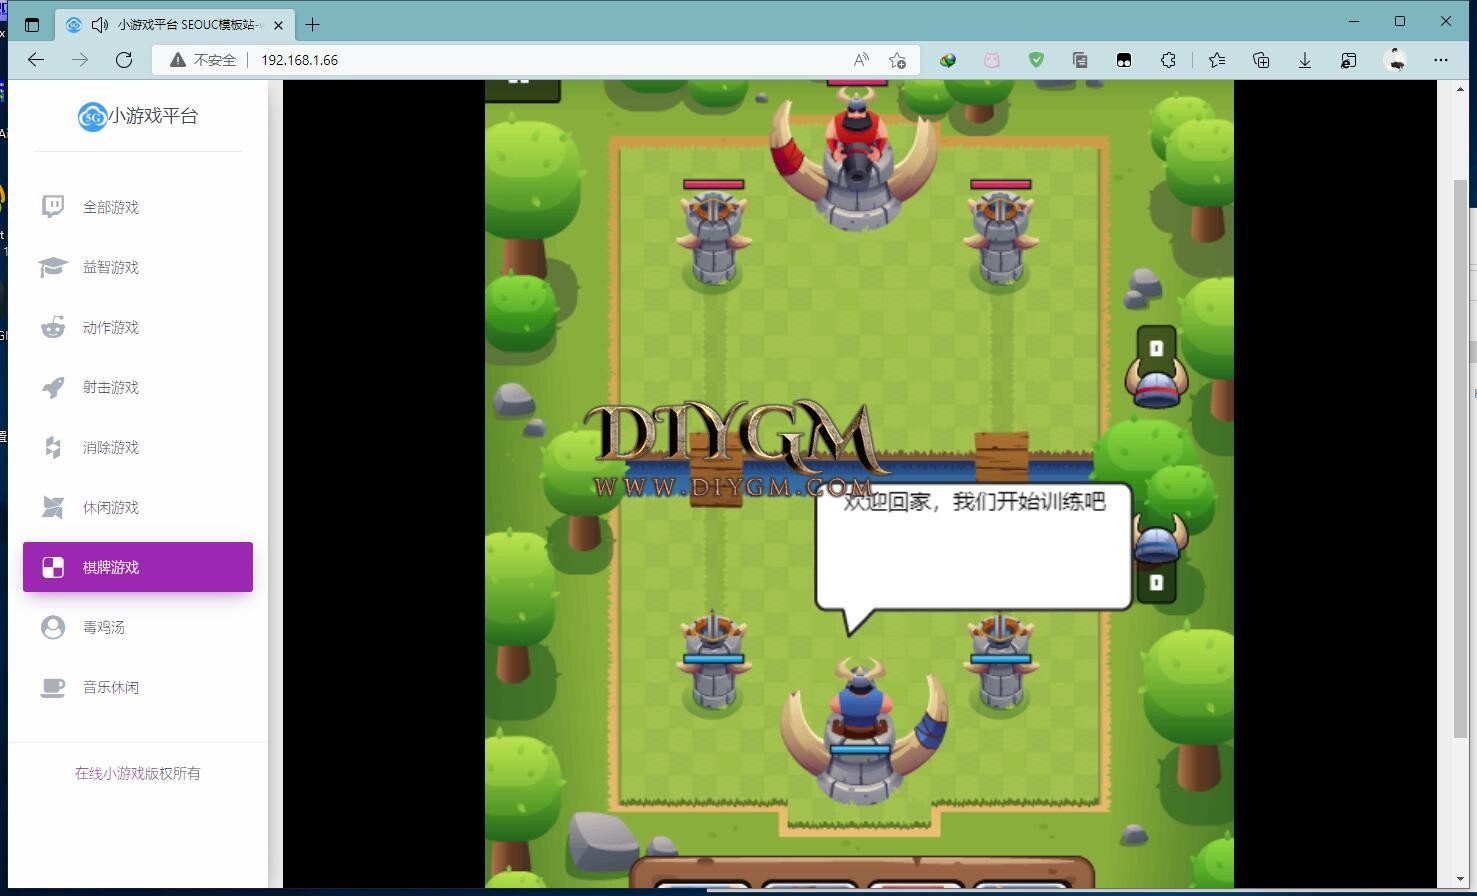Click the 全部游戏 chat bubble icon

[x=53, y=207]
